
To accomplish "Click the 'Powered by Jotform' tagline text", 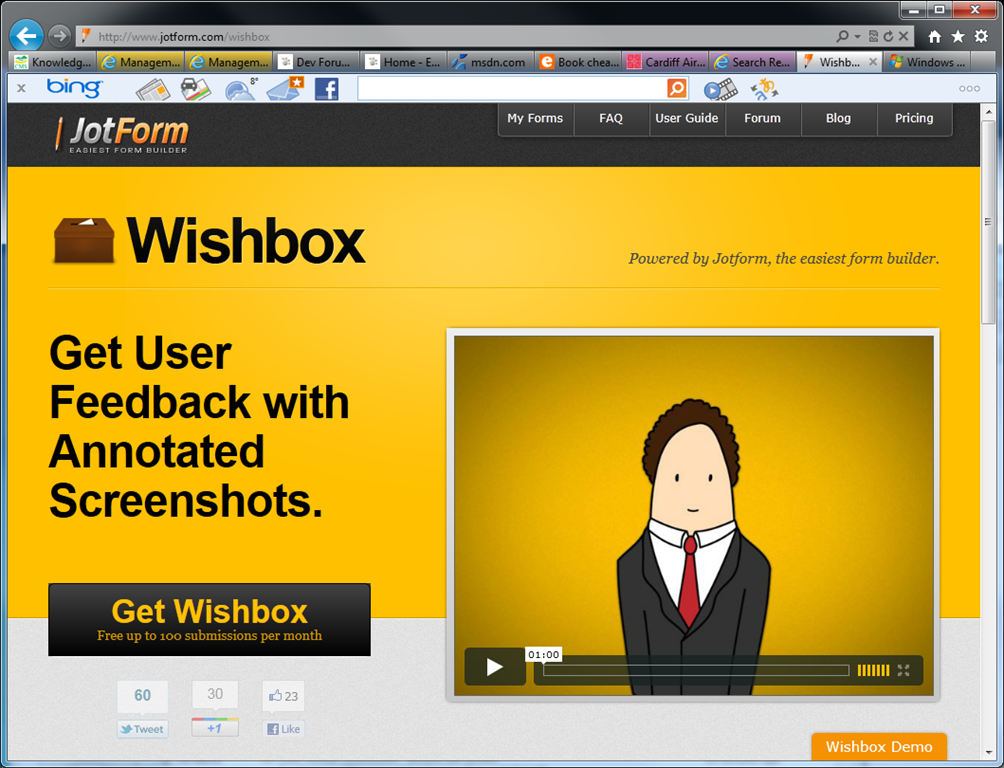I will [784, 259].
